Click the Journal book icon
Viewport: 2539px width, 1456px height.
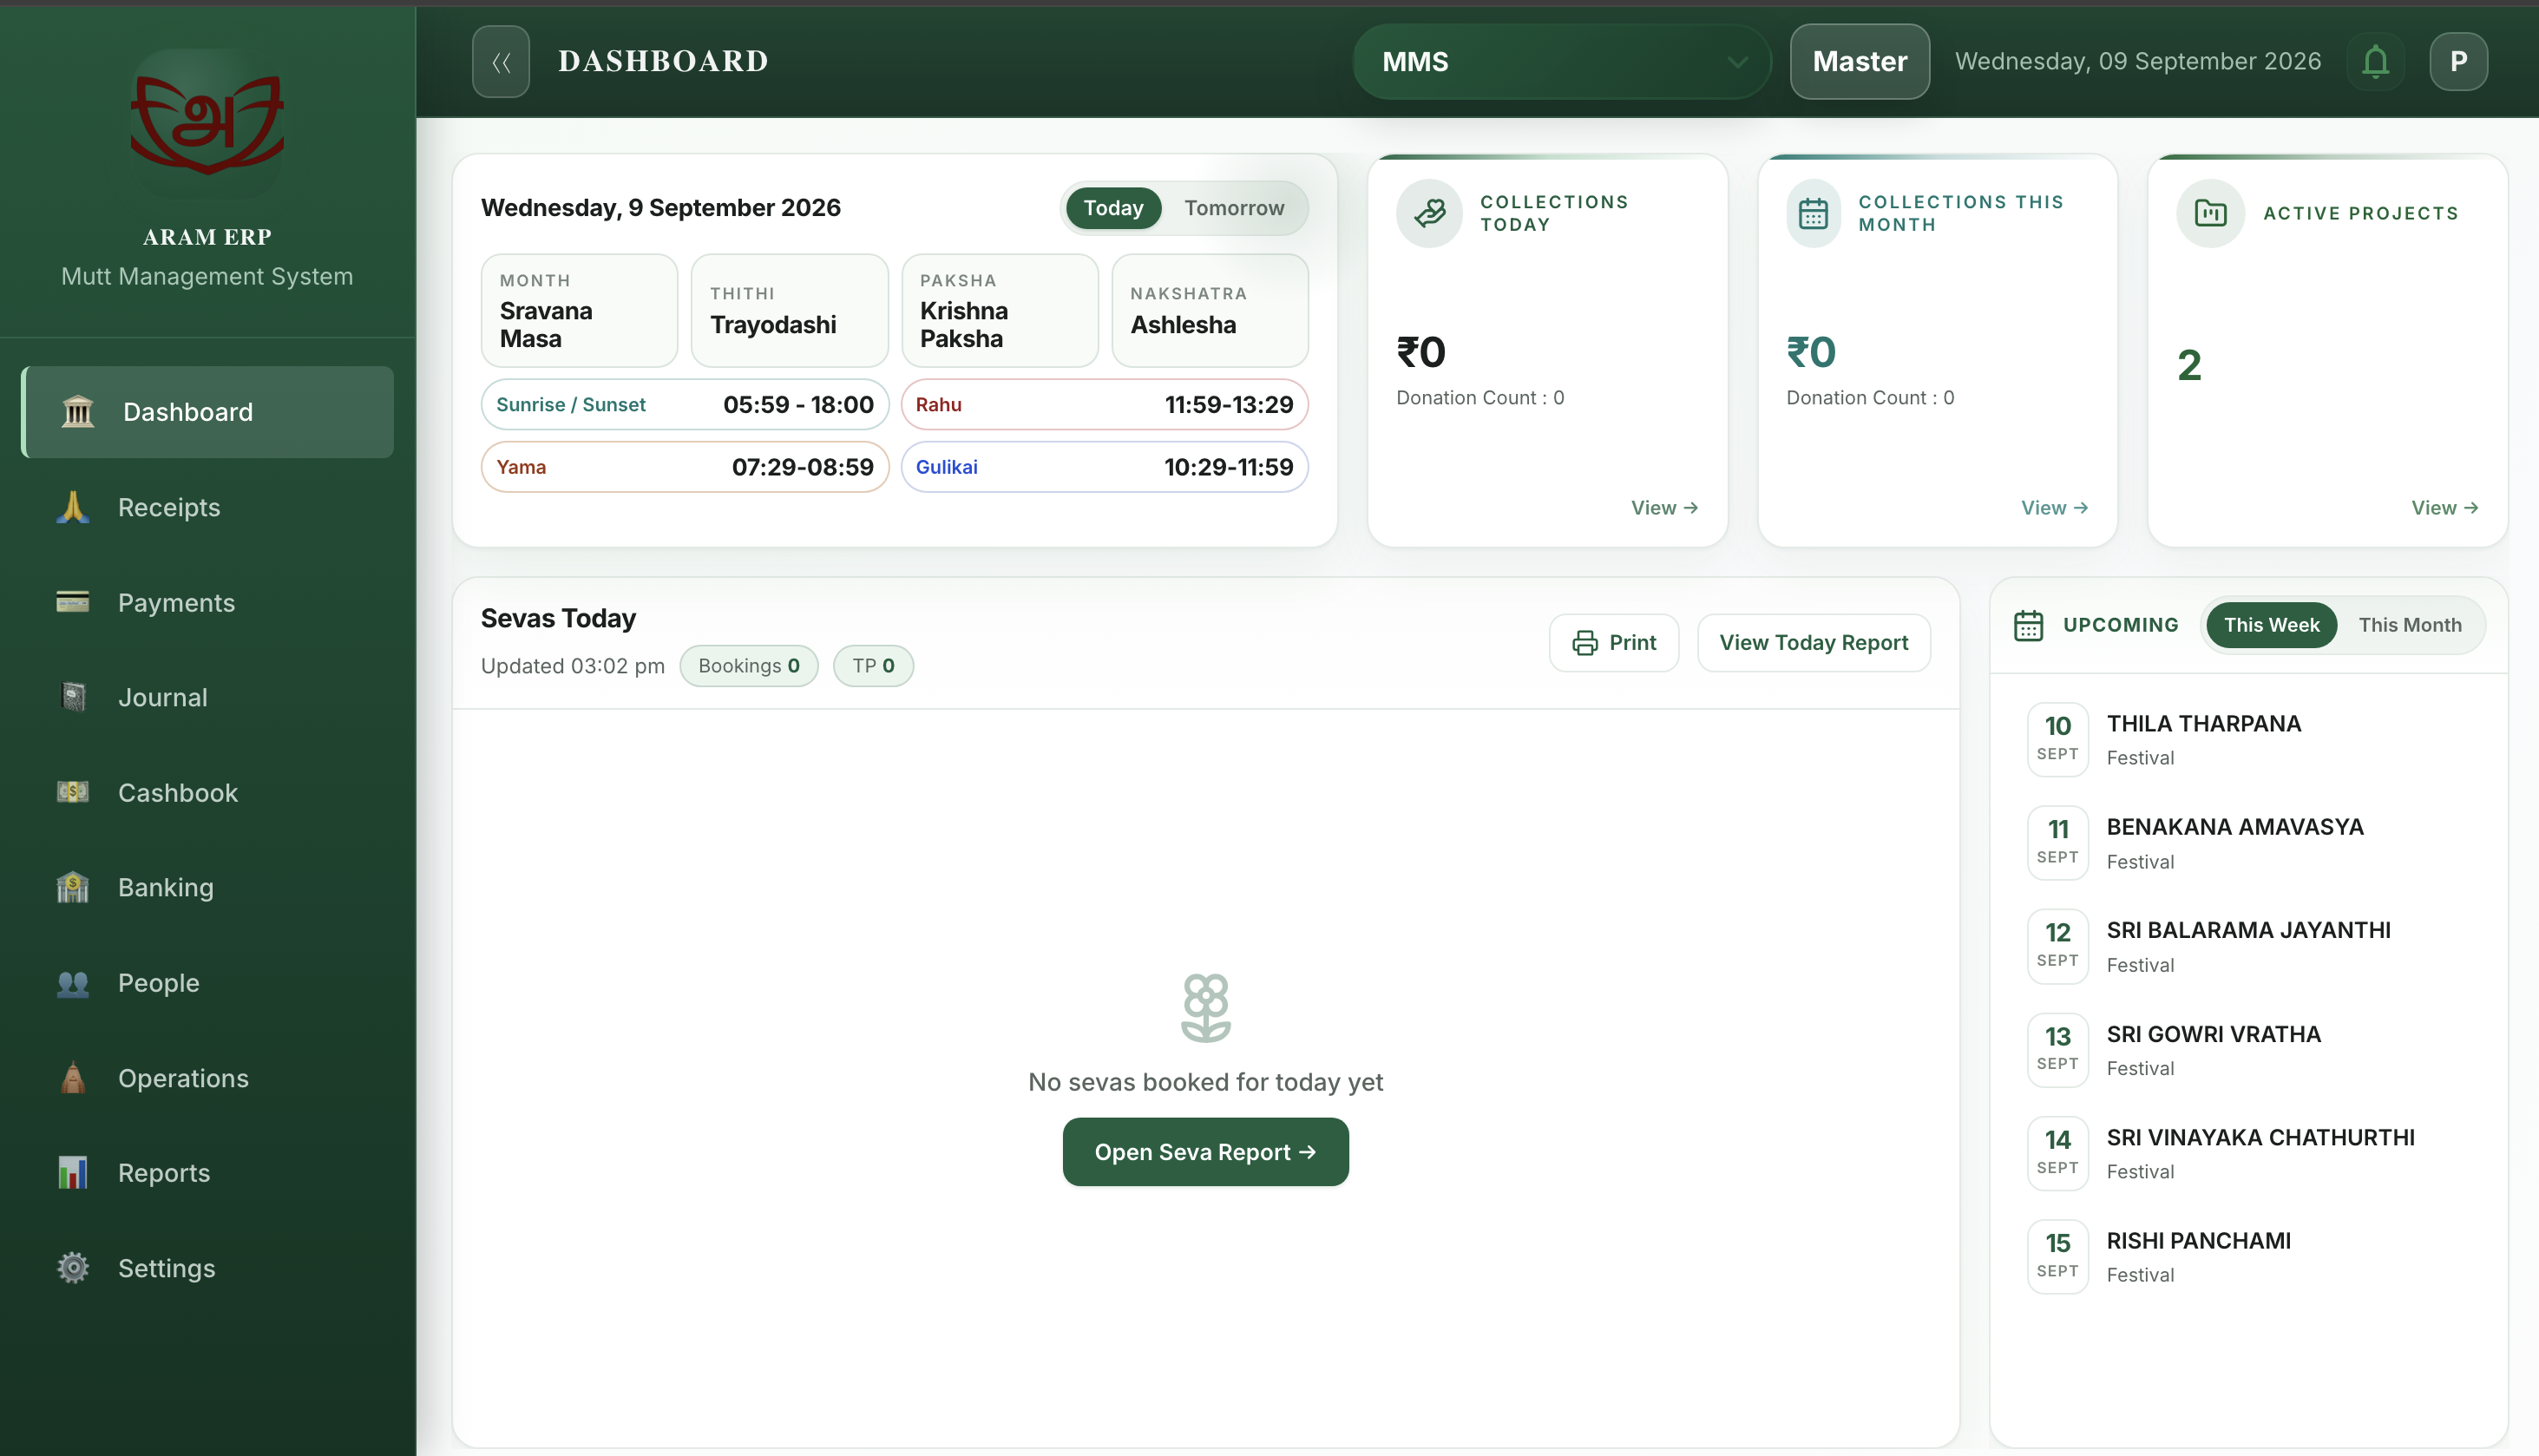click(73, 697)
